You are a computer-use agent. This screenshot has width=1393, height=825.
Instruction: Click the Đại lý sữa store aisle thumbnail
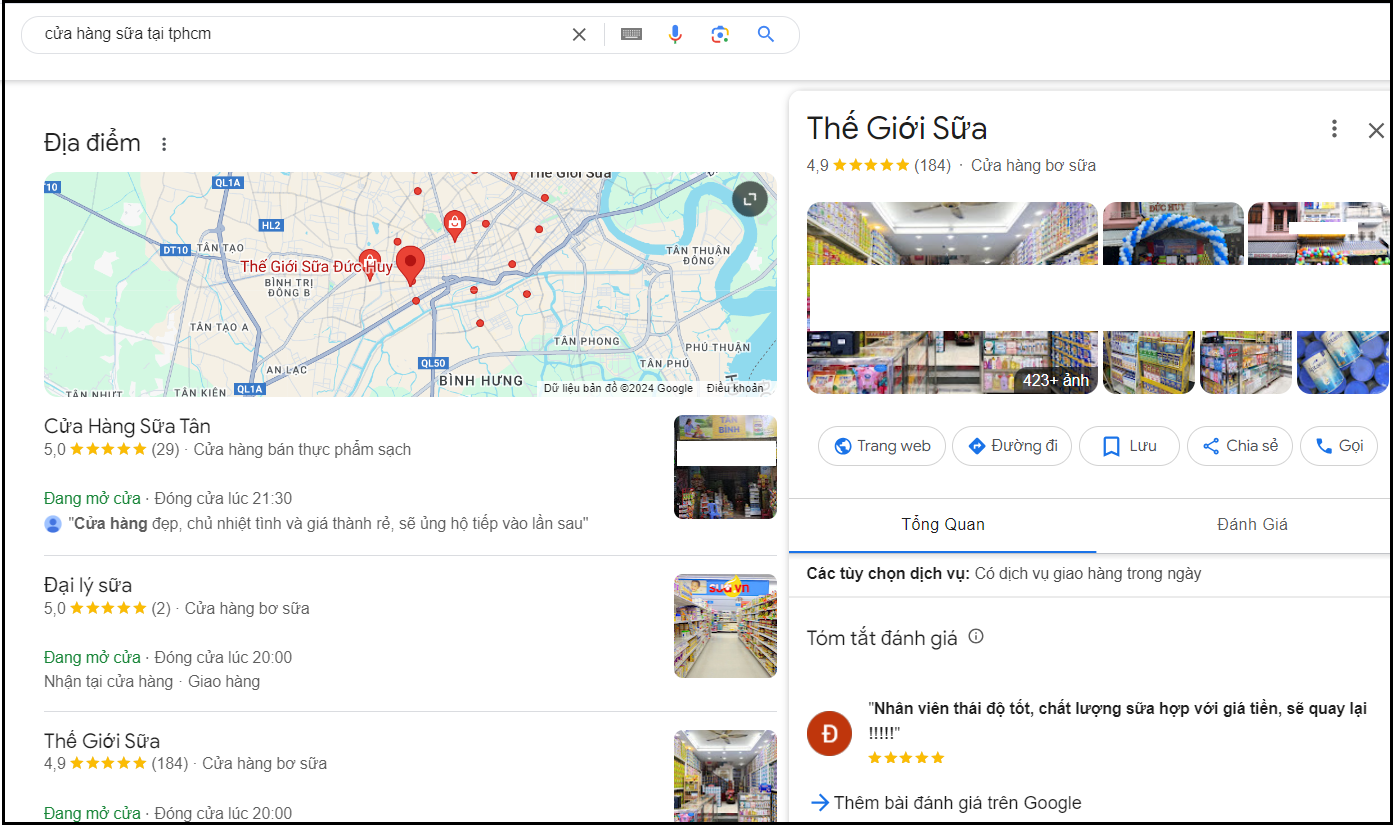pyautogui.click(x=725, y=626)
